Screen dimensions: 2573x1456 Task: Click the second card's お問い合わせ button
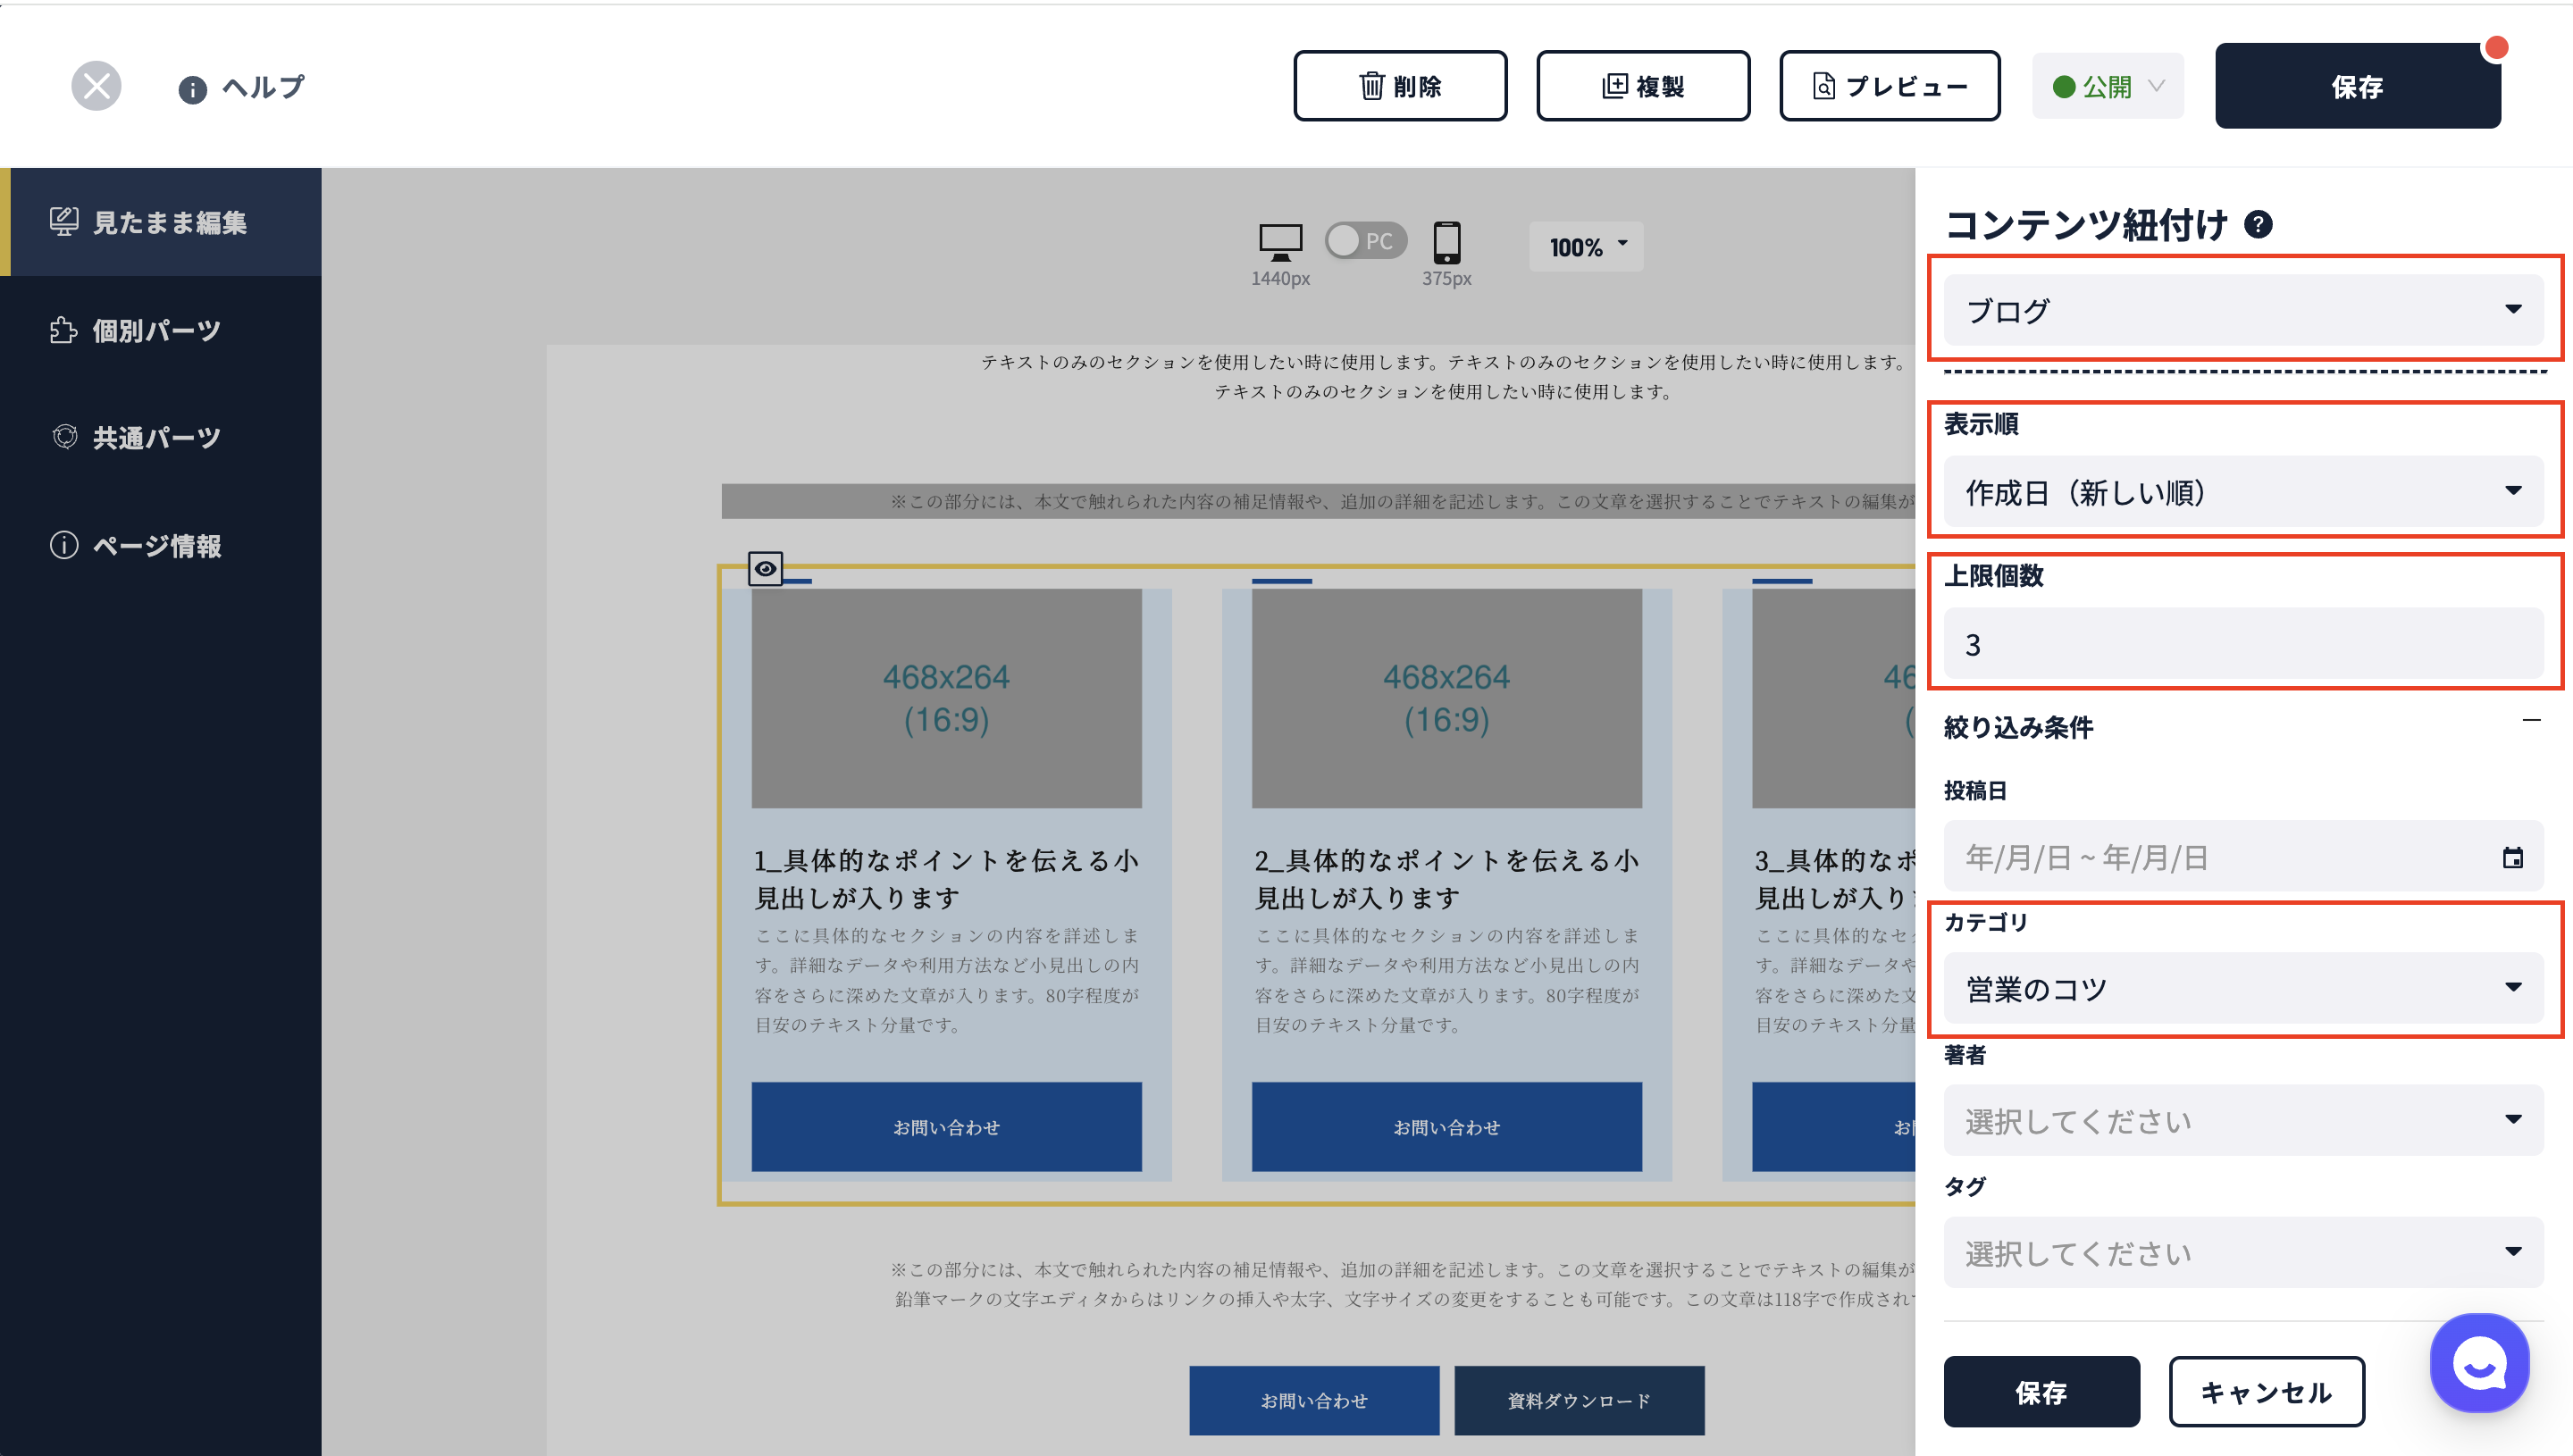[1446, 1127]
